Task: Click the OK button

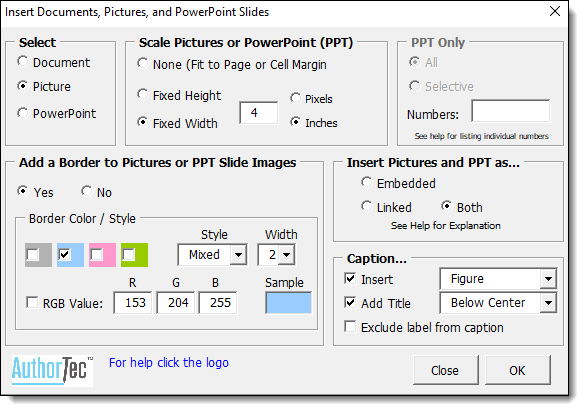Action: click(518, 370)
